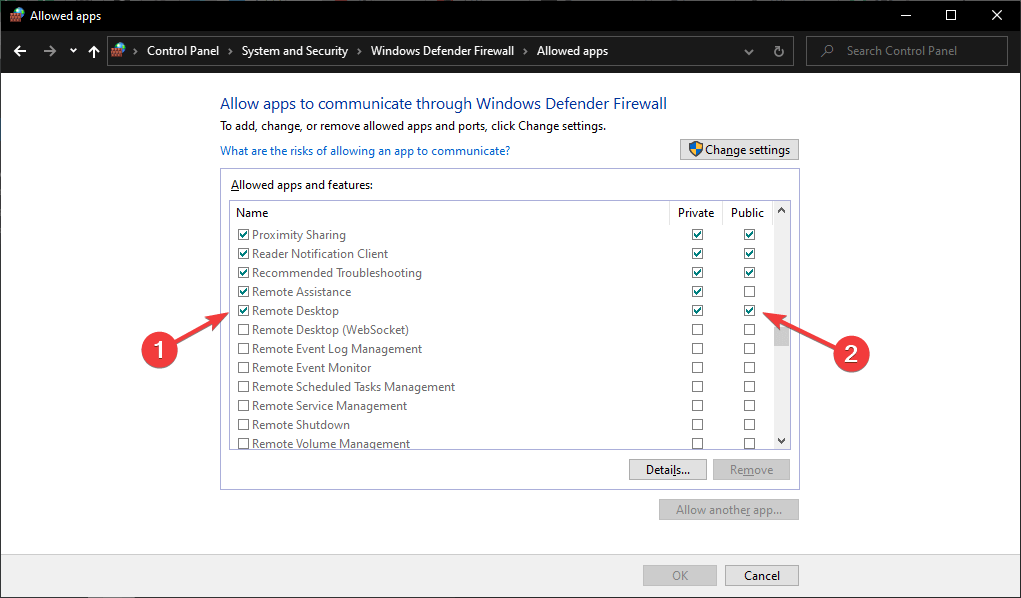Select Windows Defender Firewall breadcrumb
Viewport: 1021px width, 598px height.
pos(442,51)
